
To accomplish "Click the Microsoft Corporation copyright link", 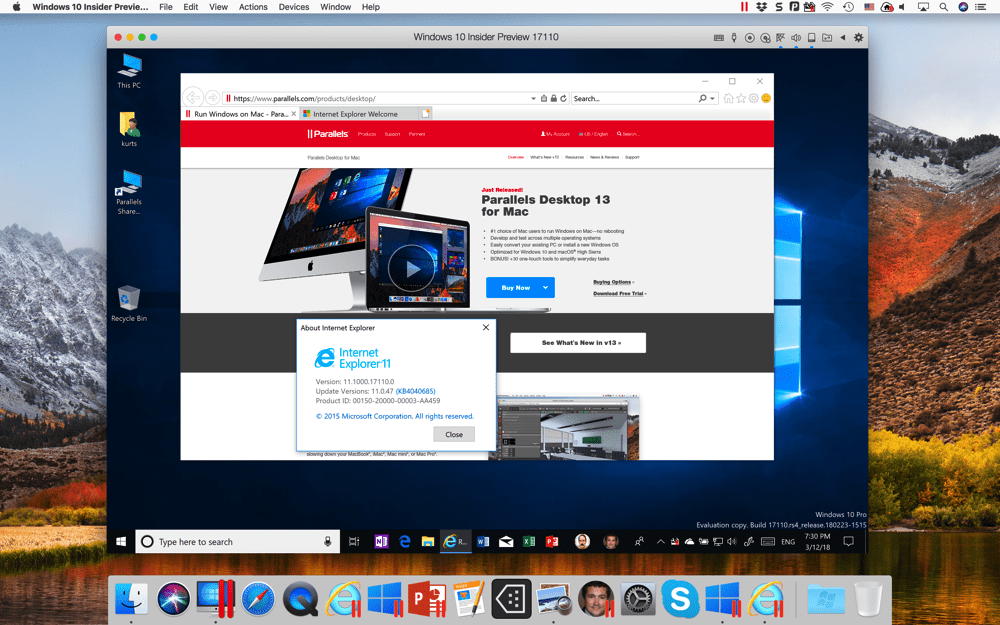I will pyautogui.click(x=395, y=416).
